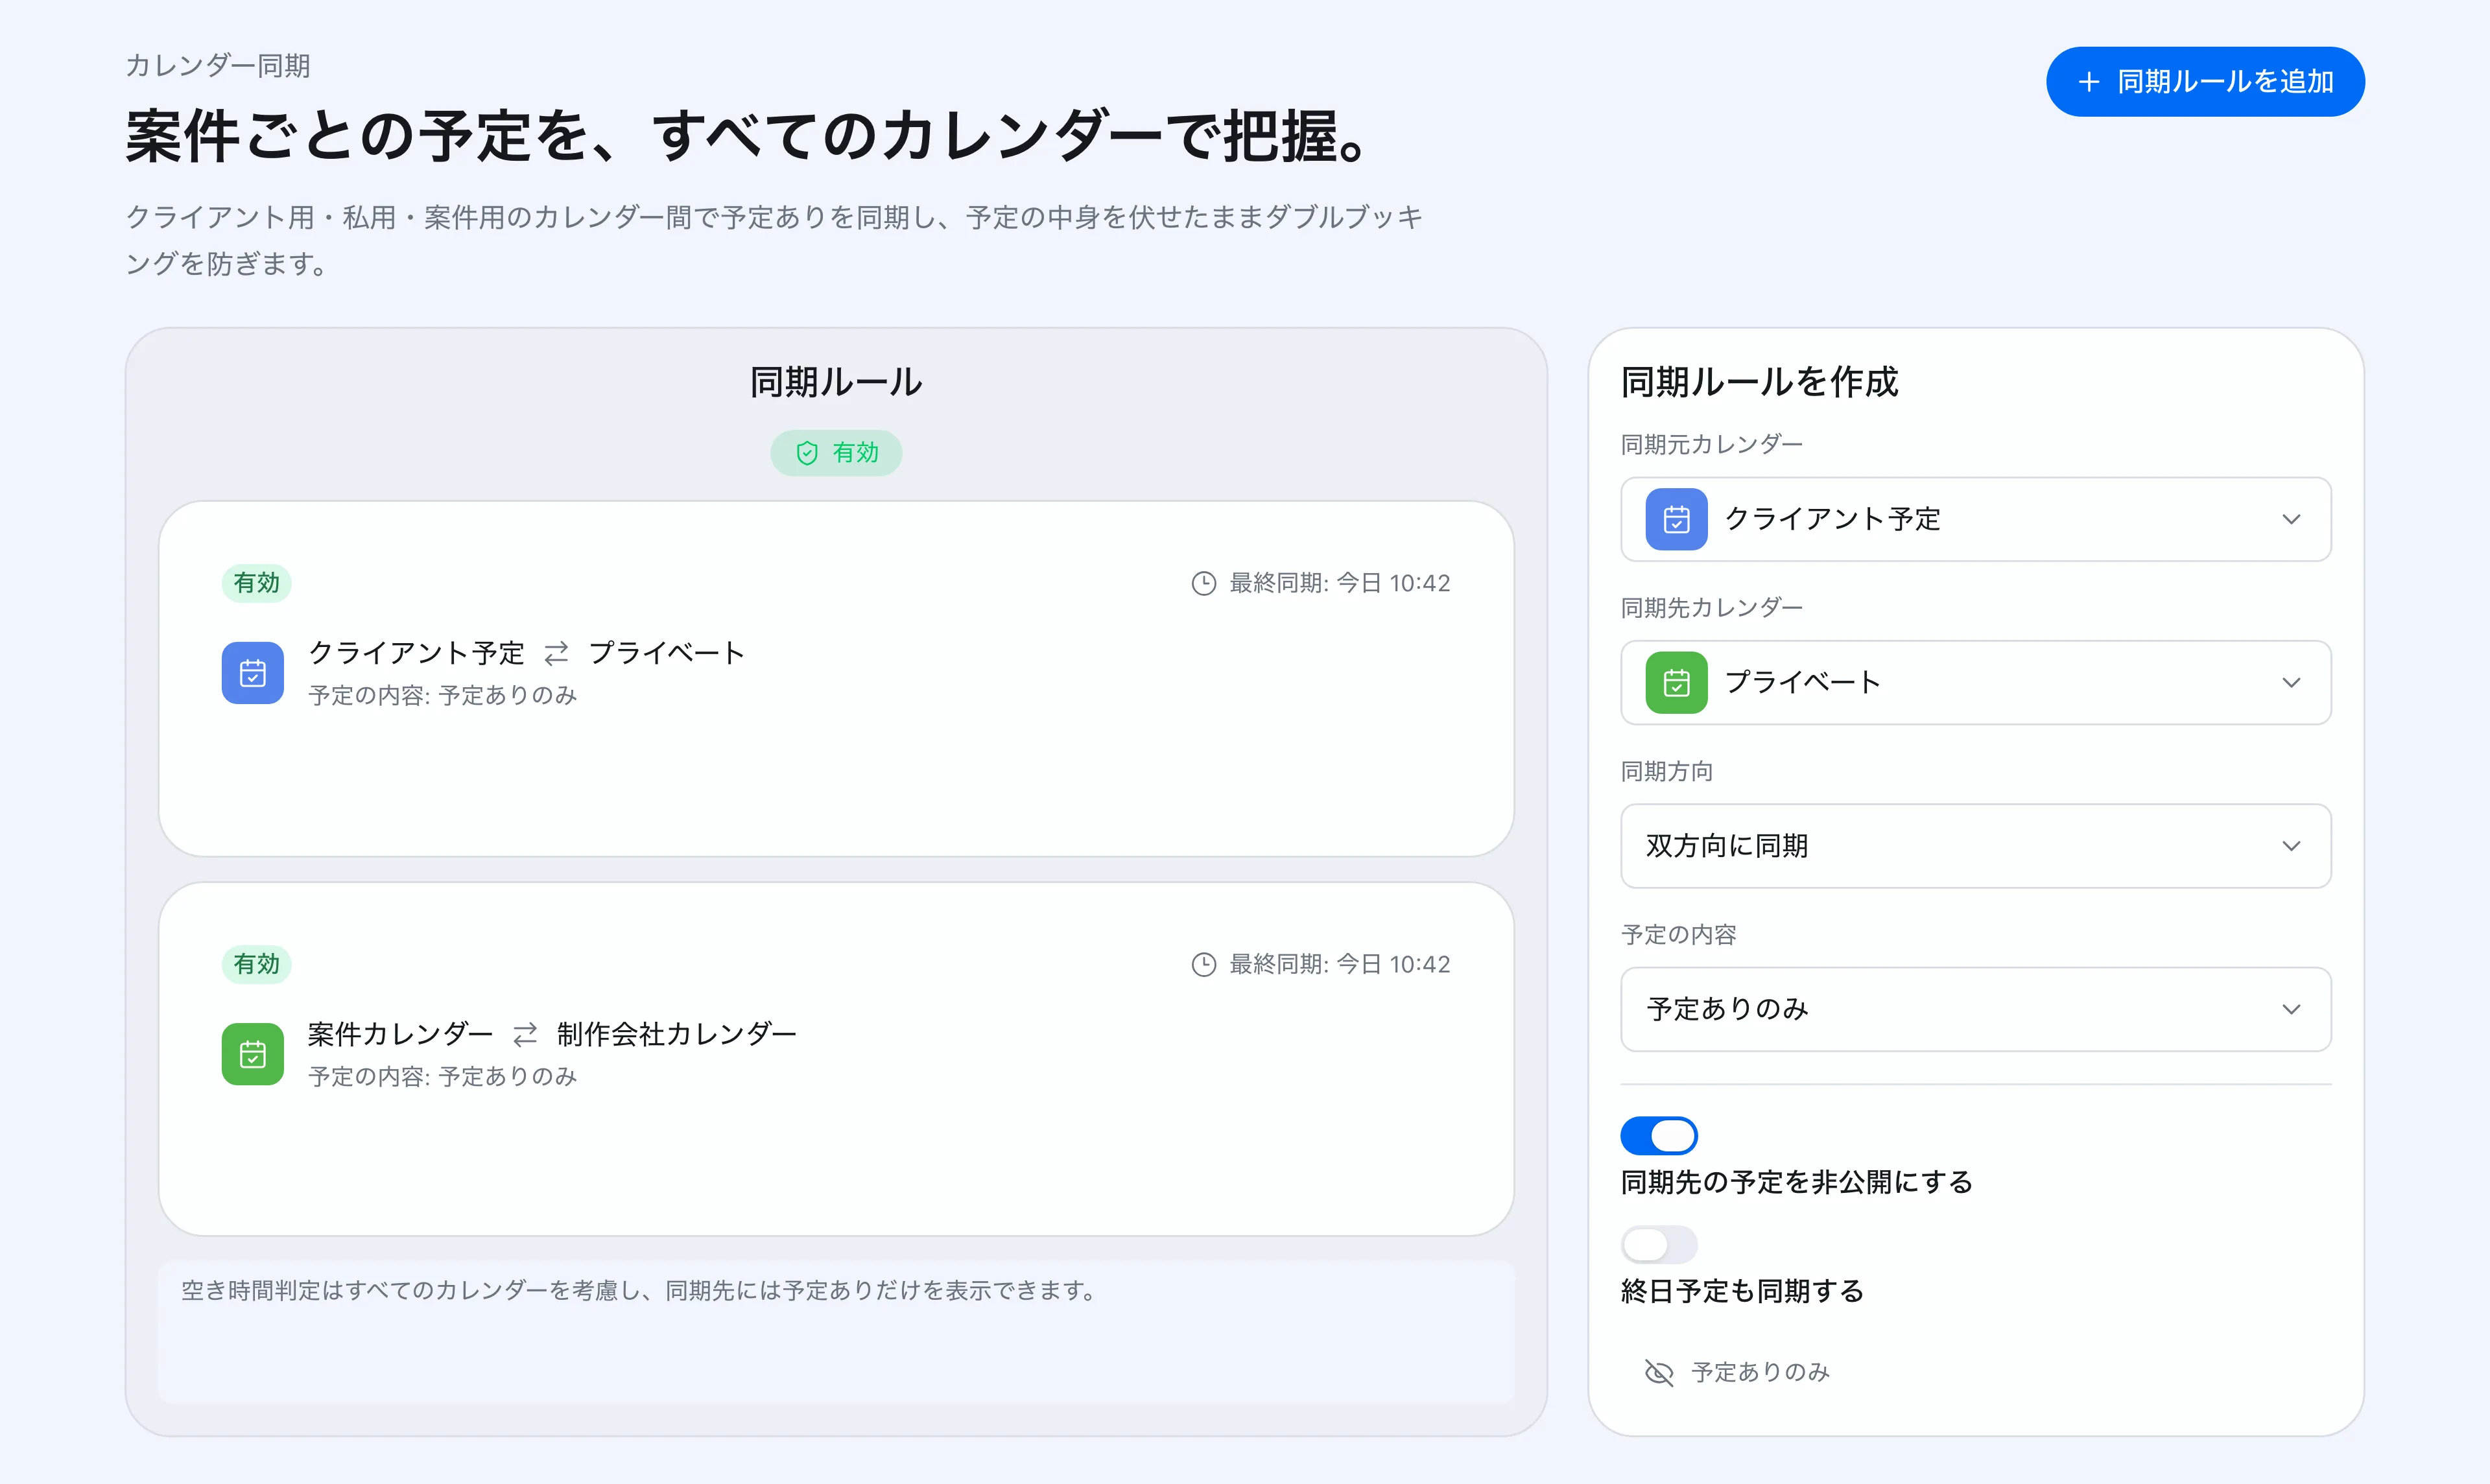Screen dimensions: 2490x1484
Task: Click the カレンダー同期 breadcrumb label
Action: [x=218, y=66]
